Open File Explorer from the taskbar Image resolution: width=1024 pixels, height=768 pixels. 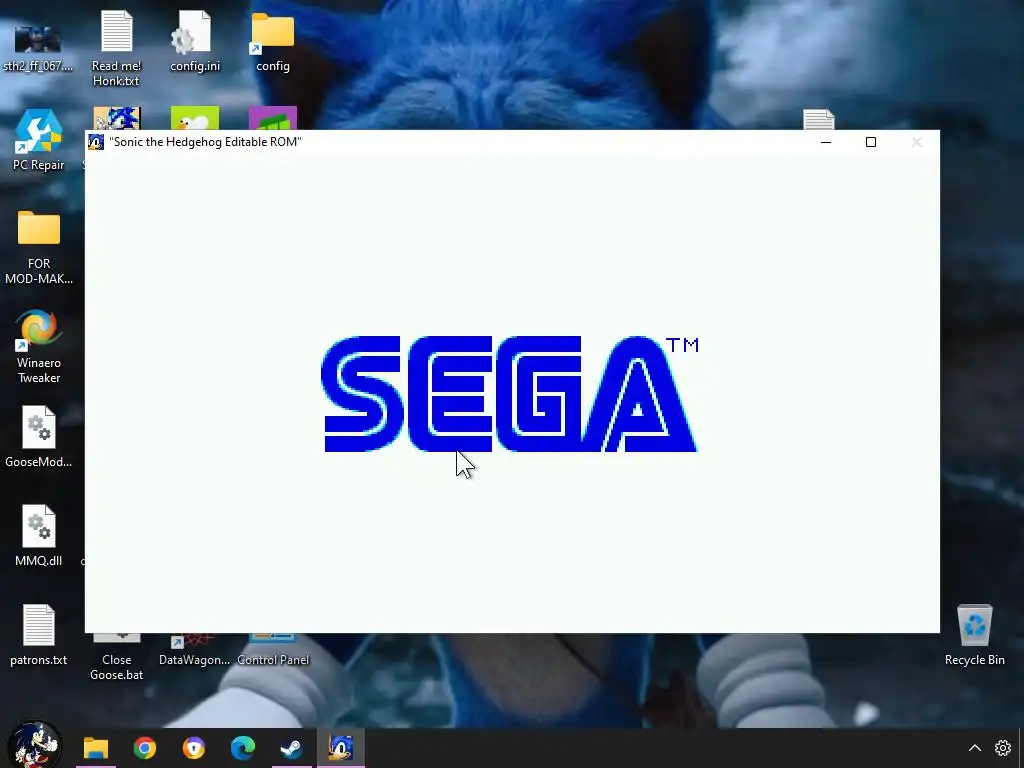click(x=95, y=748)
